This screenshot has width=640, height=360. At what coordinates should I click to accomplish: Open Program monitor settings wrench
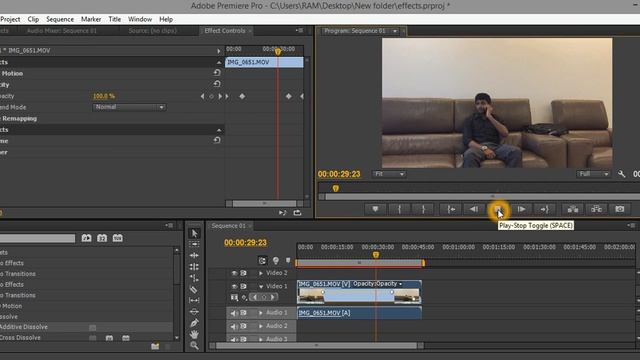coord(621,174)
